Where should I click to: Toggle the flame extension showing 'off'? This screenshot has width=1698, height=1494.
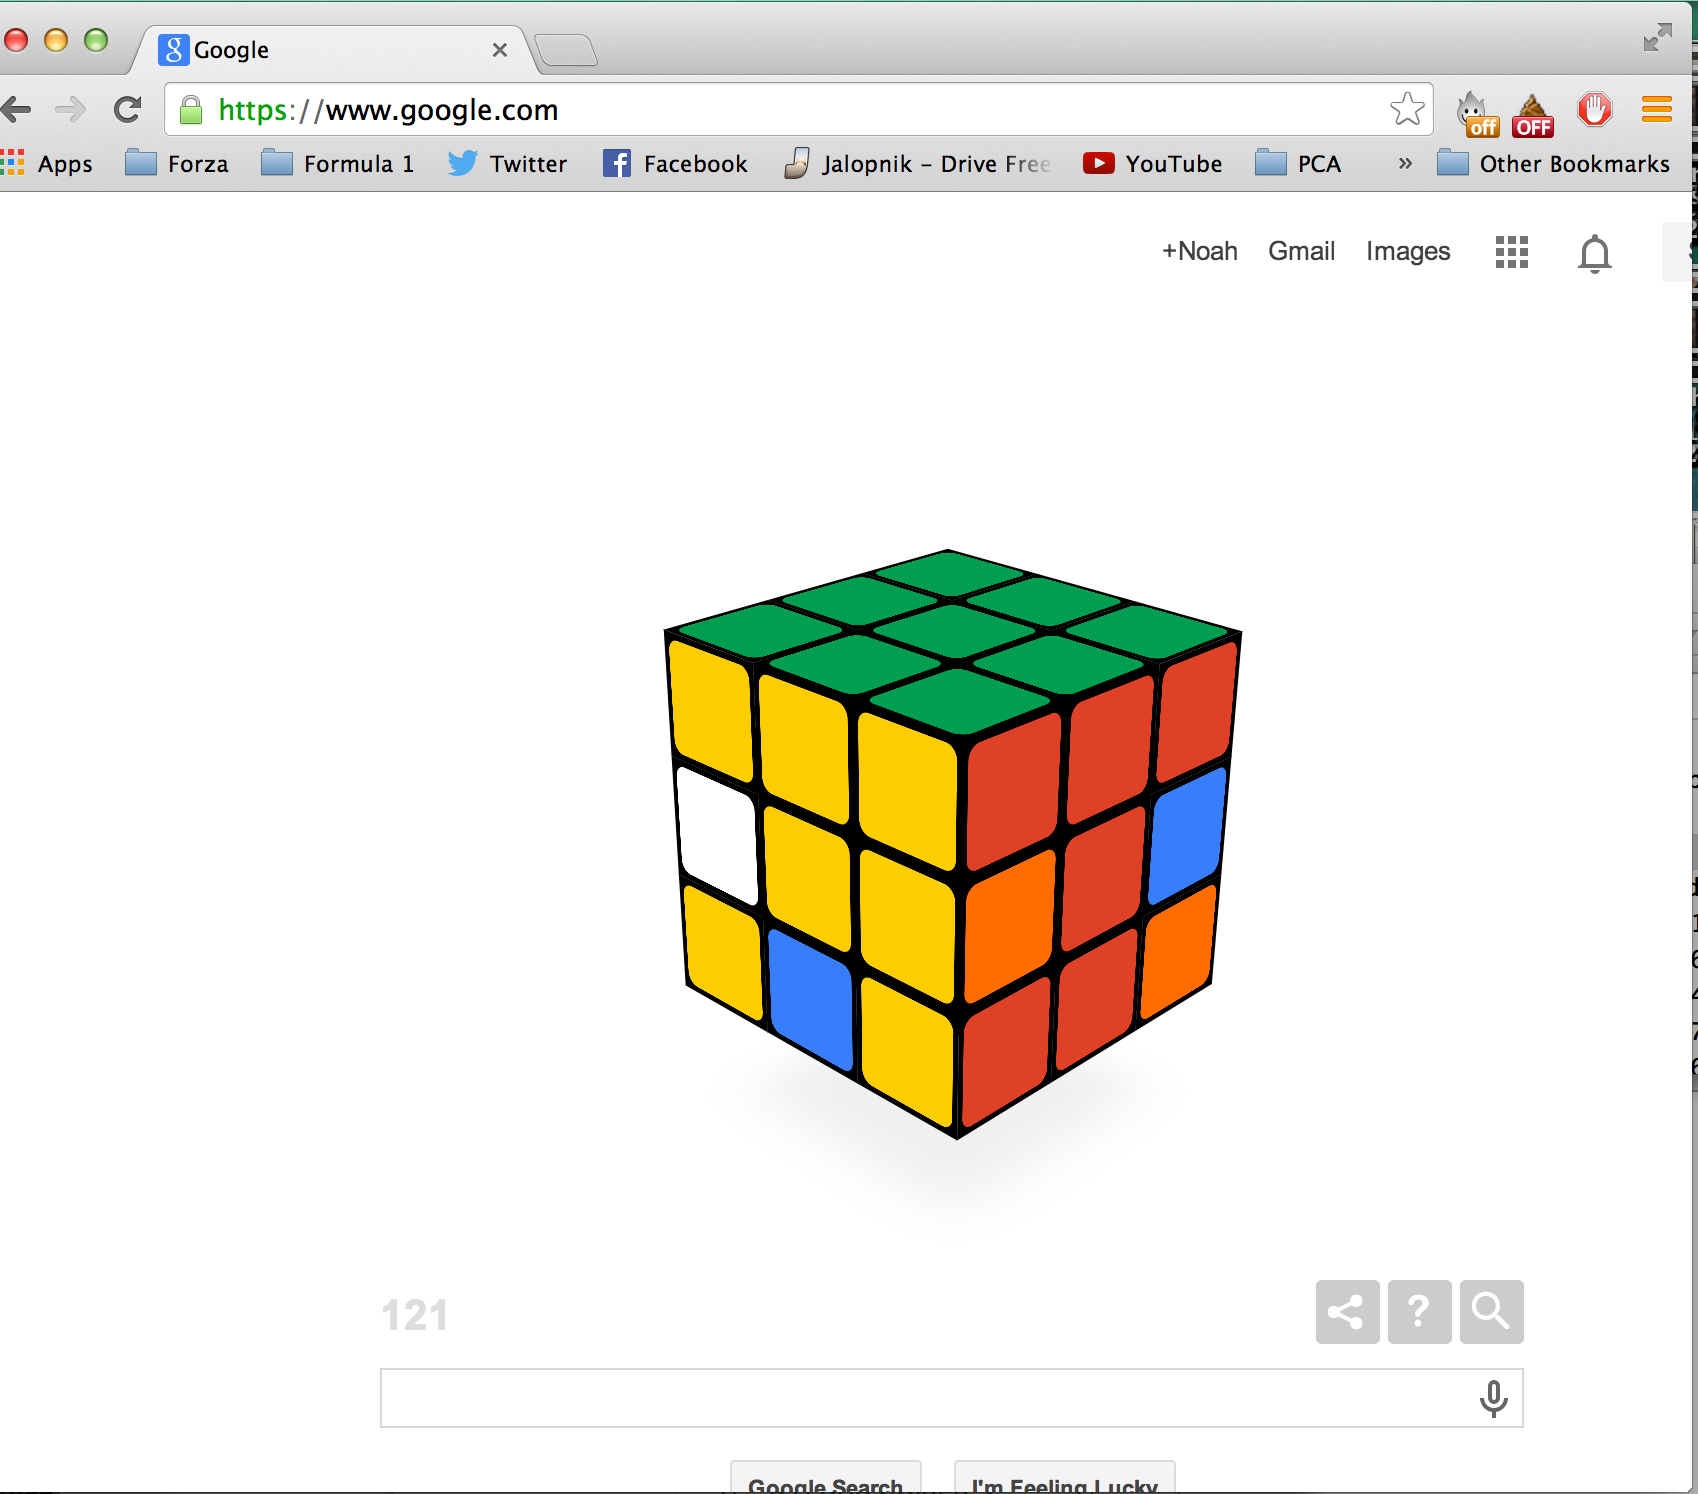pos(1477,113)
